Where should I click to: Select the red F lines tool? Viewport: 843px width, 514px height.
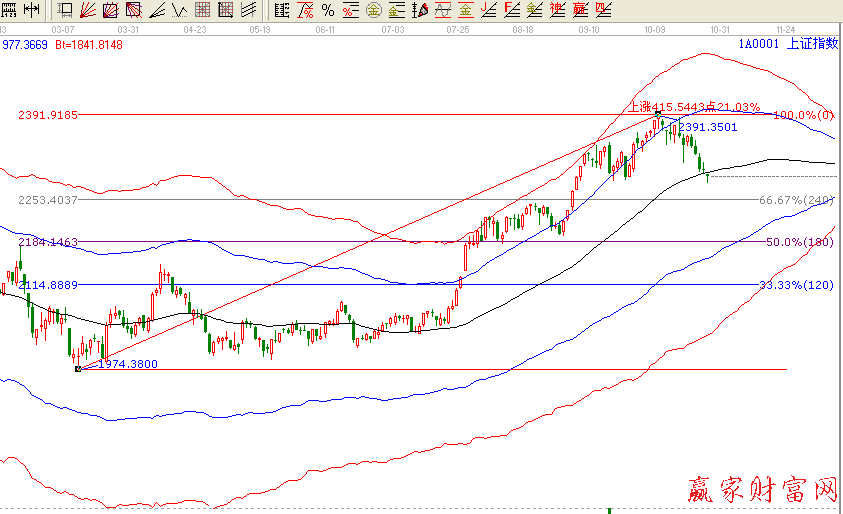(511, 11)
